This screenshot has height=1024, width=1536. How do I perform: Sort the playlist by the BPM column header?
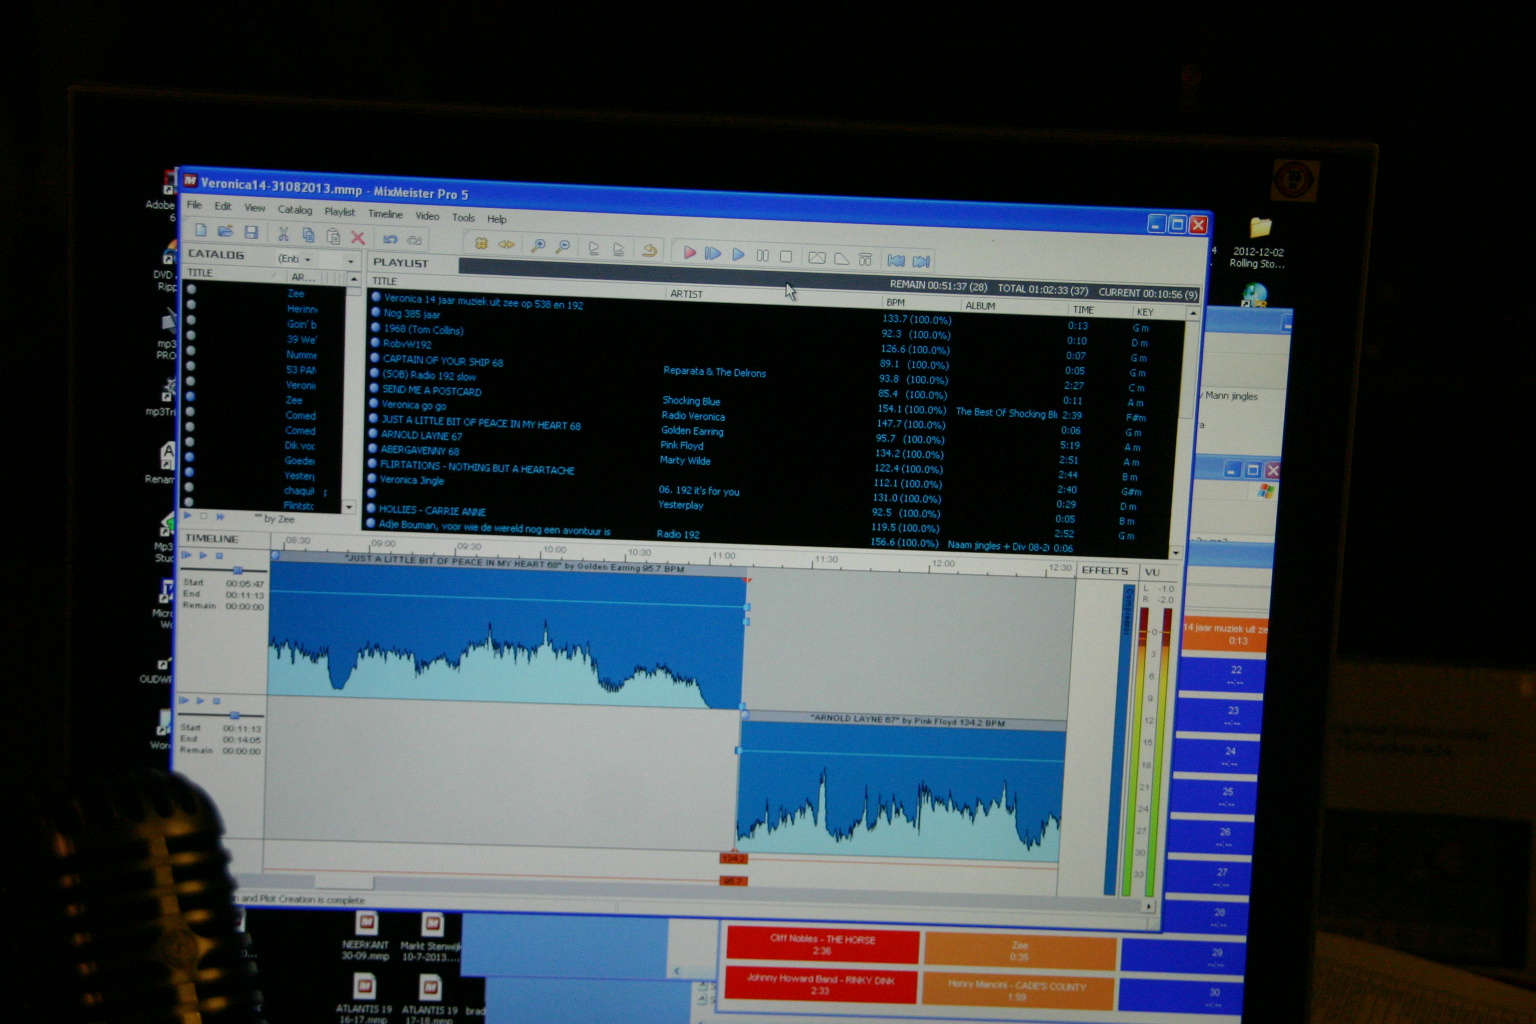896,302
